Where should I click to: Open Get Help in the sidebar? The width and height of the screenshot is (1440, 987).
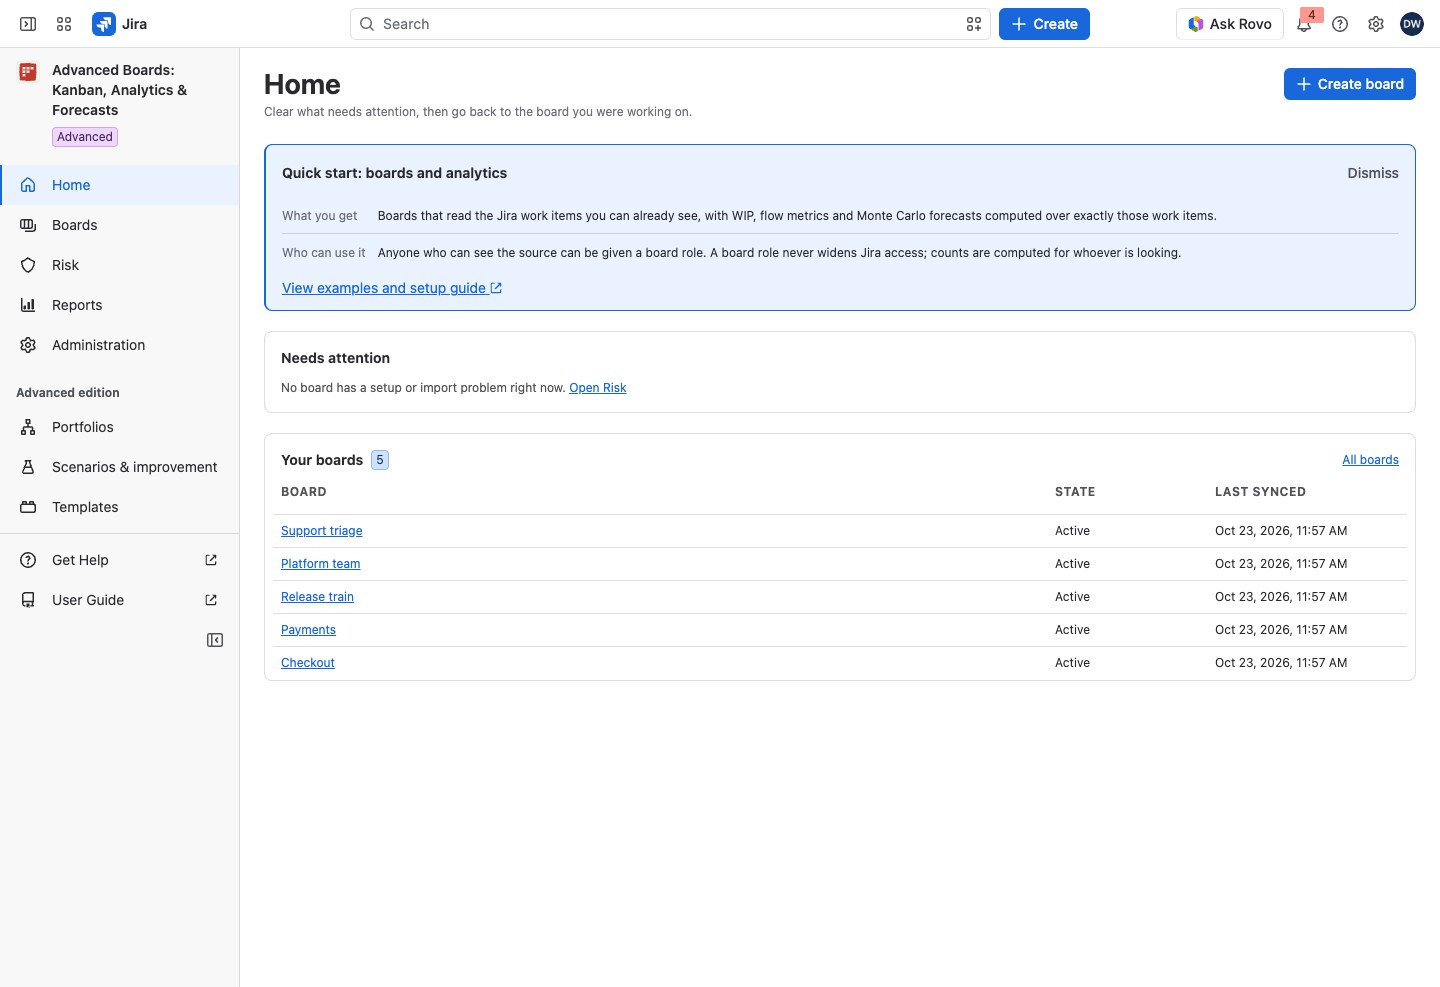tap(120, 560)
